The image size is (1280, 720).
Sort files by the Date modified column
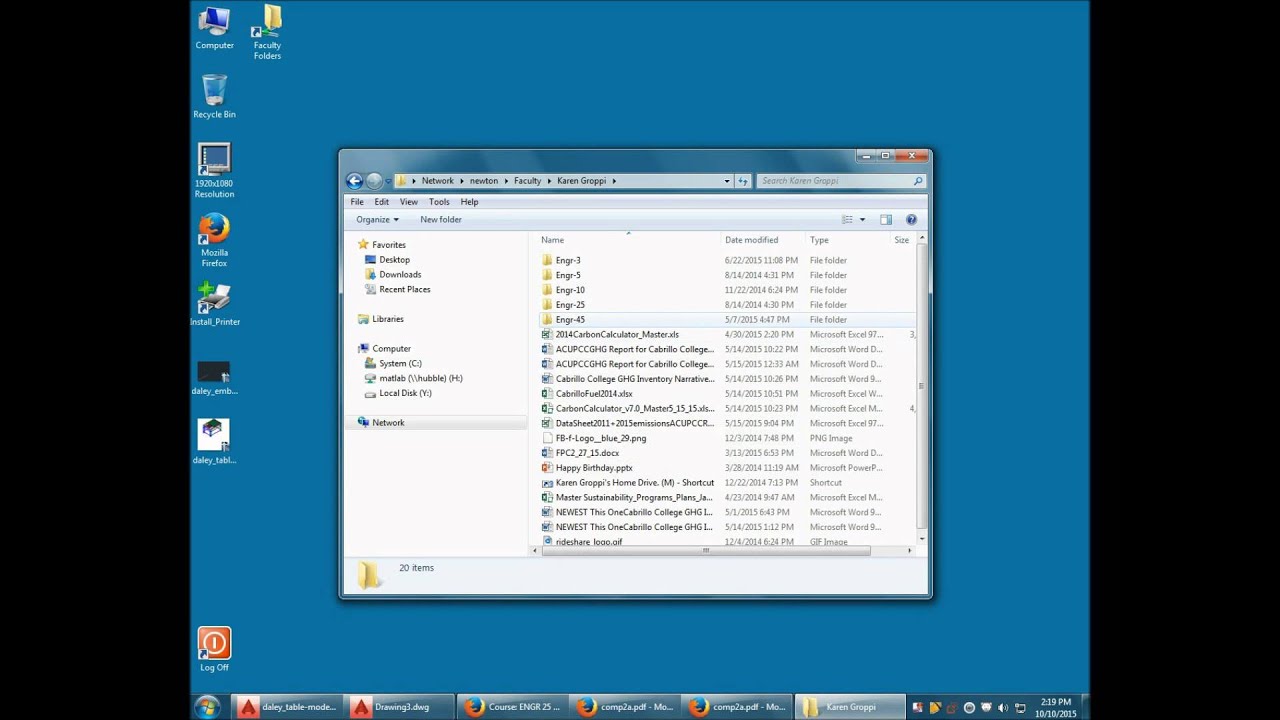click(752, 240)
